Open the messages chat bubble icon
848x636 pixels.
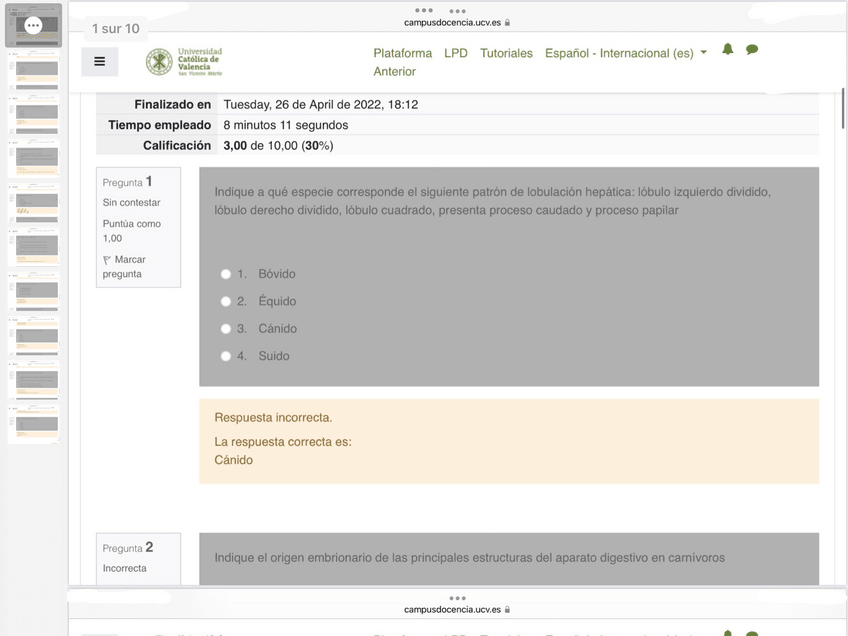pos(752,48)
